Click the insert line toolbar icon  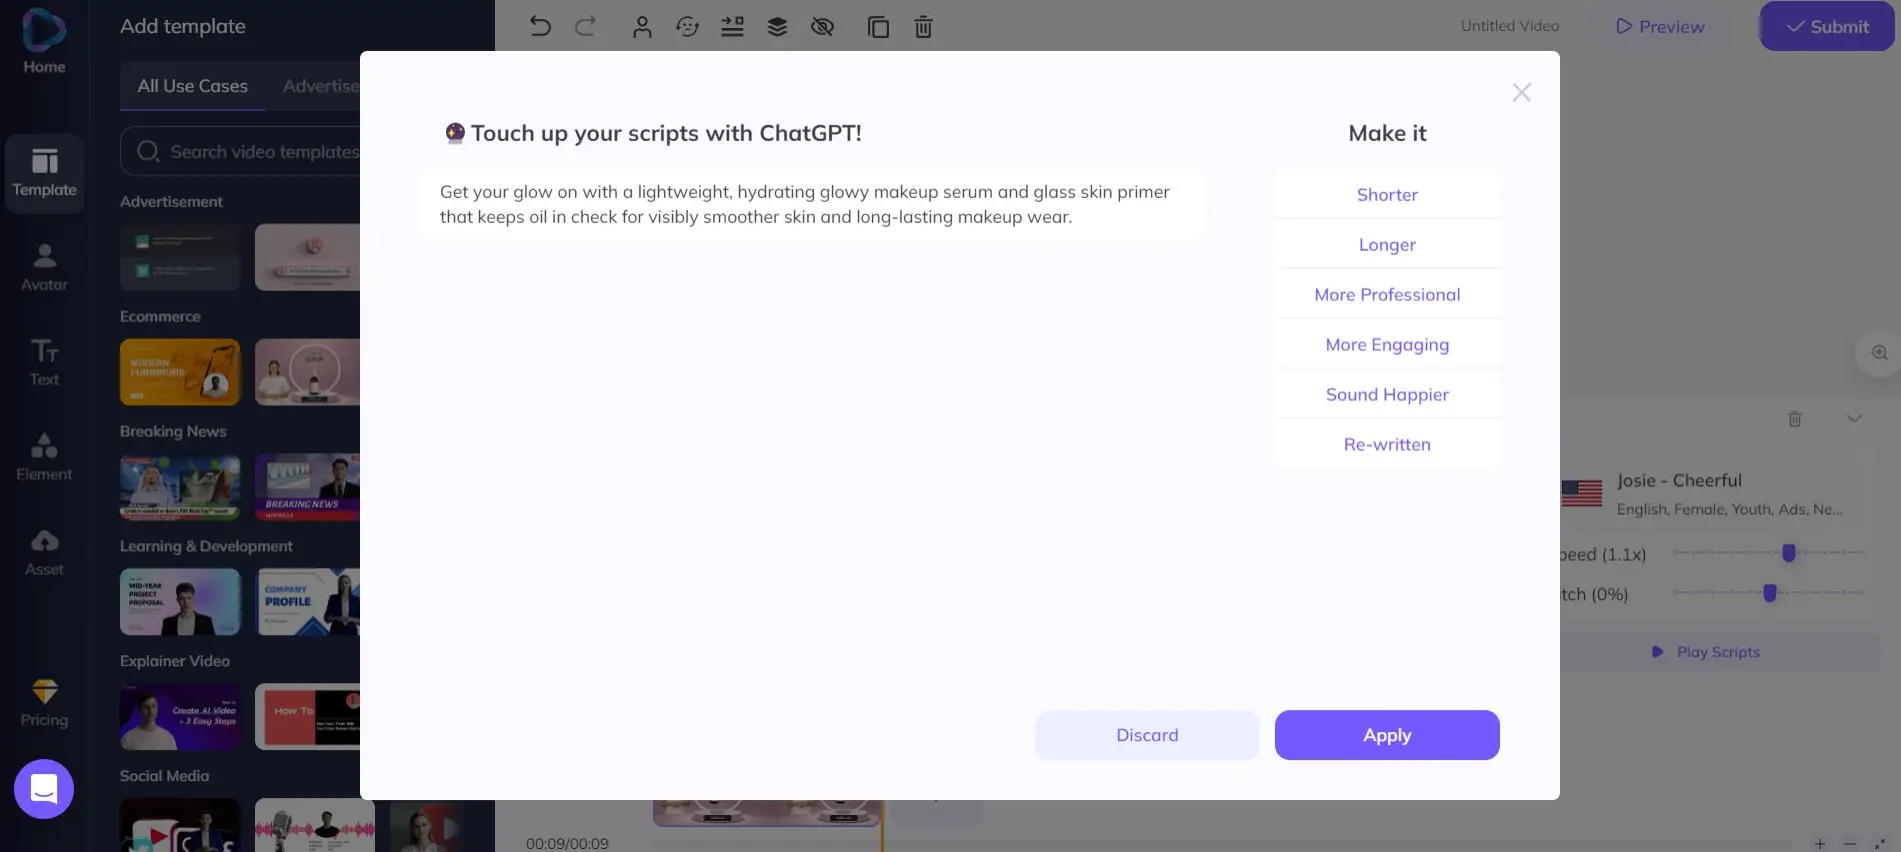732,27
